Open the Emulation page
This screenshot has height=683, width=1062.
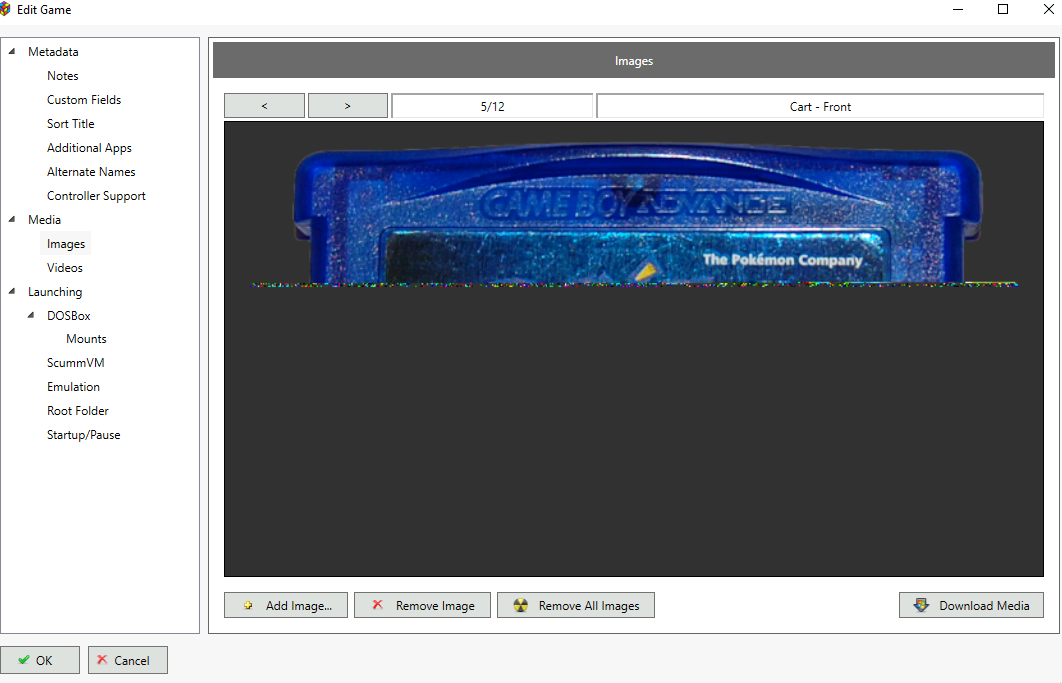pyautogui.click(x=73, y=387)
